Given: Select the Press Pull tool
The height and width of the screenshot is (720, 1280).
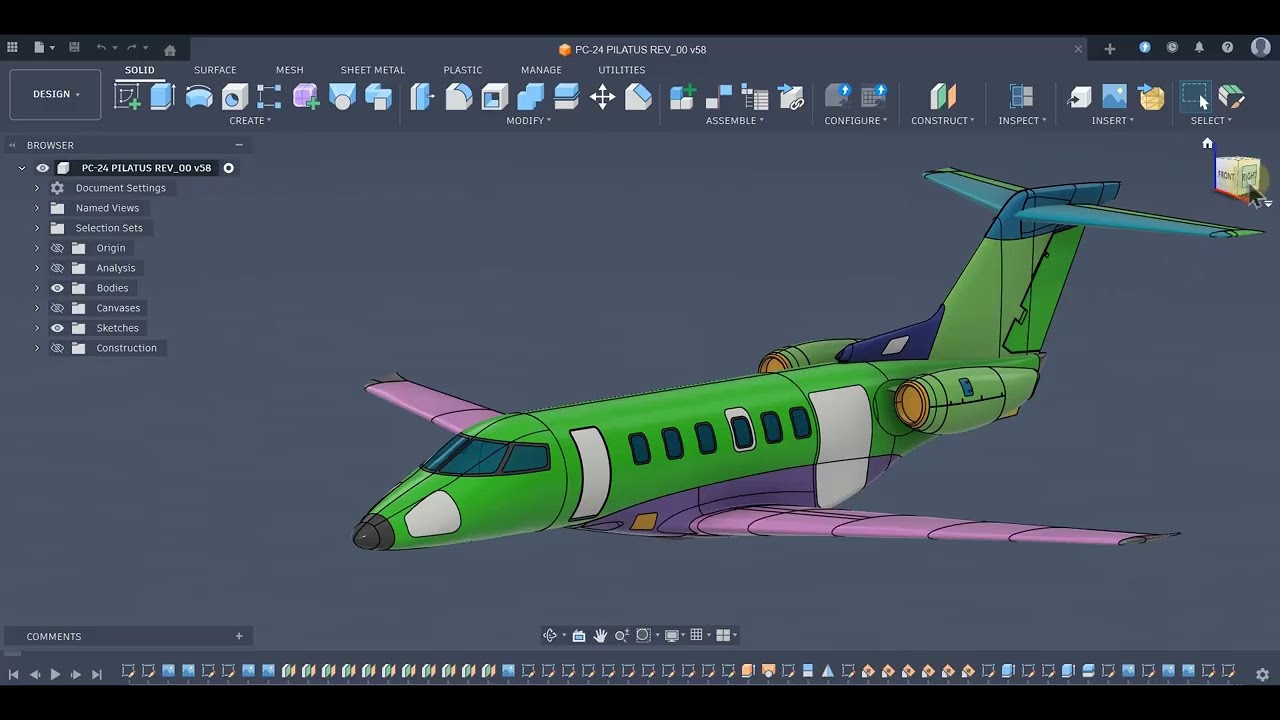Looking at the screenshot, I should 422,96.
